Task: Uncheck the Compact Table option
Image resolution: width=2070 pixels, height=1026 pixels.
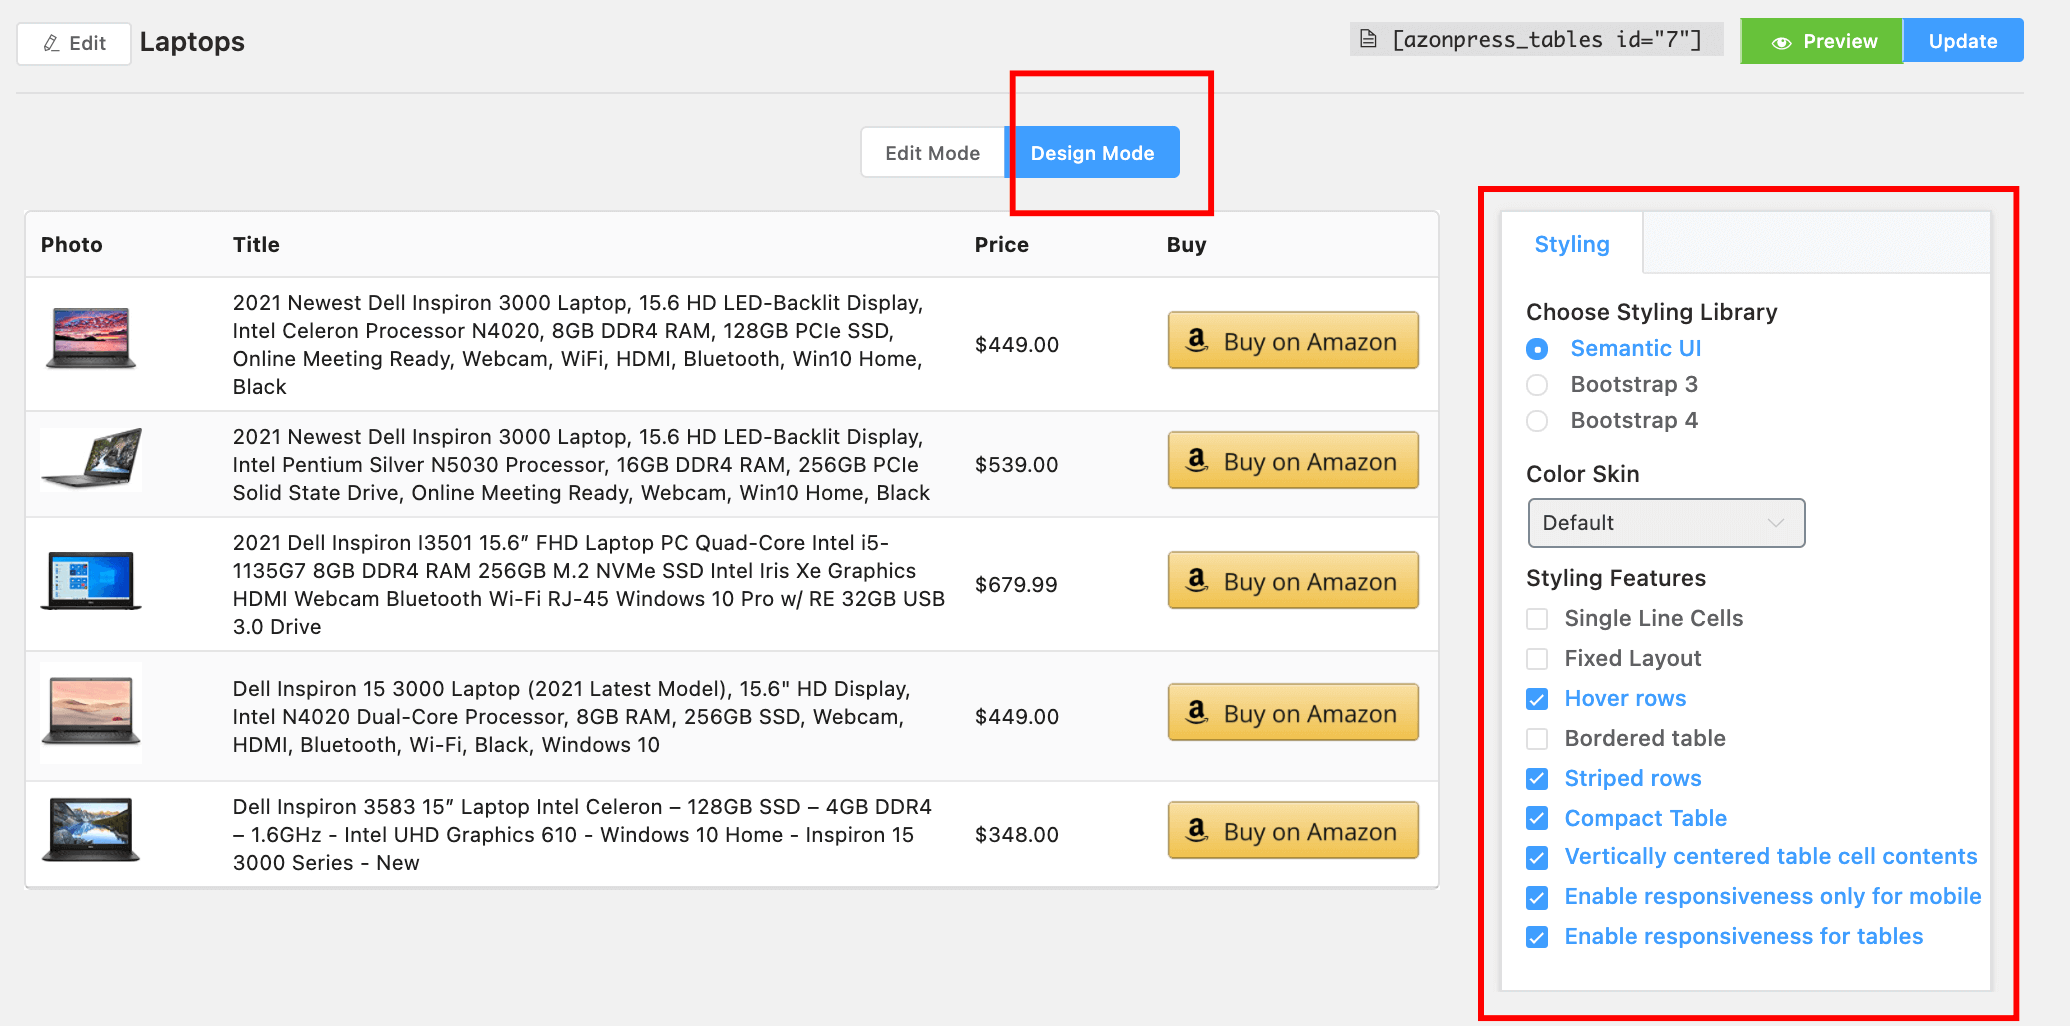Action: coord(1537,819)
